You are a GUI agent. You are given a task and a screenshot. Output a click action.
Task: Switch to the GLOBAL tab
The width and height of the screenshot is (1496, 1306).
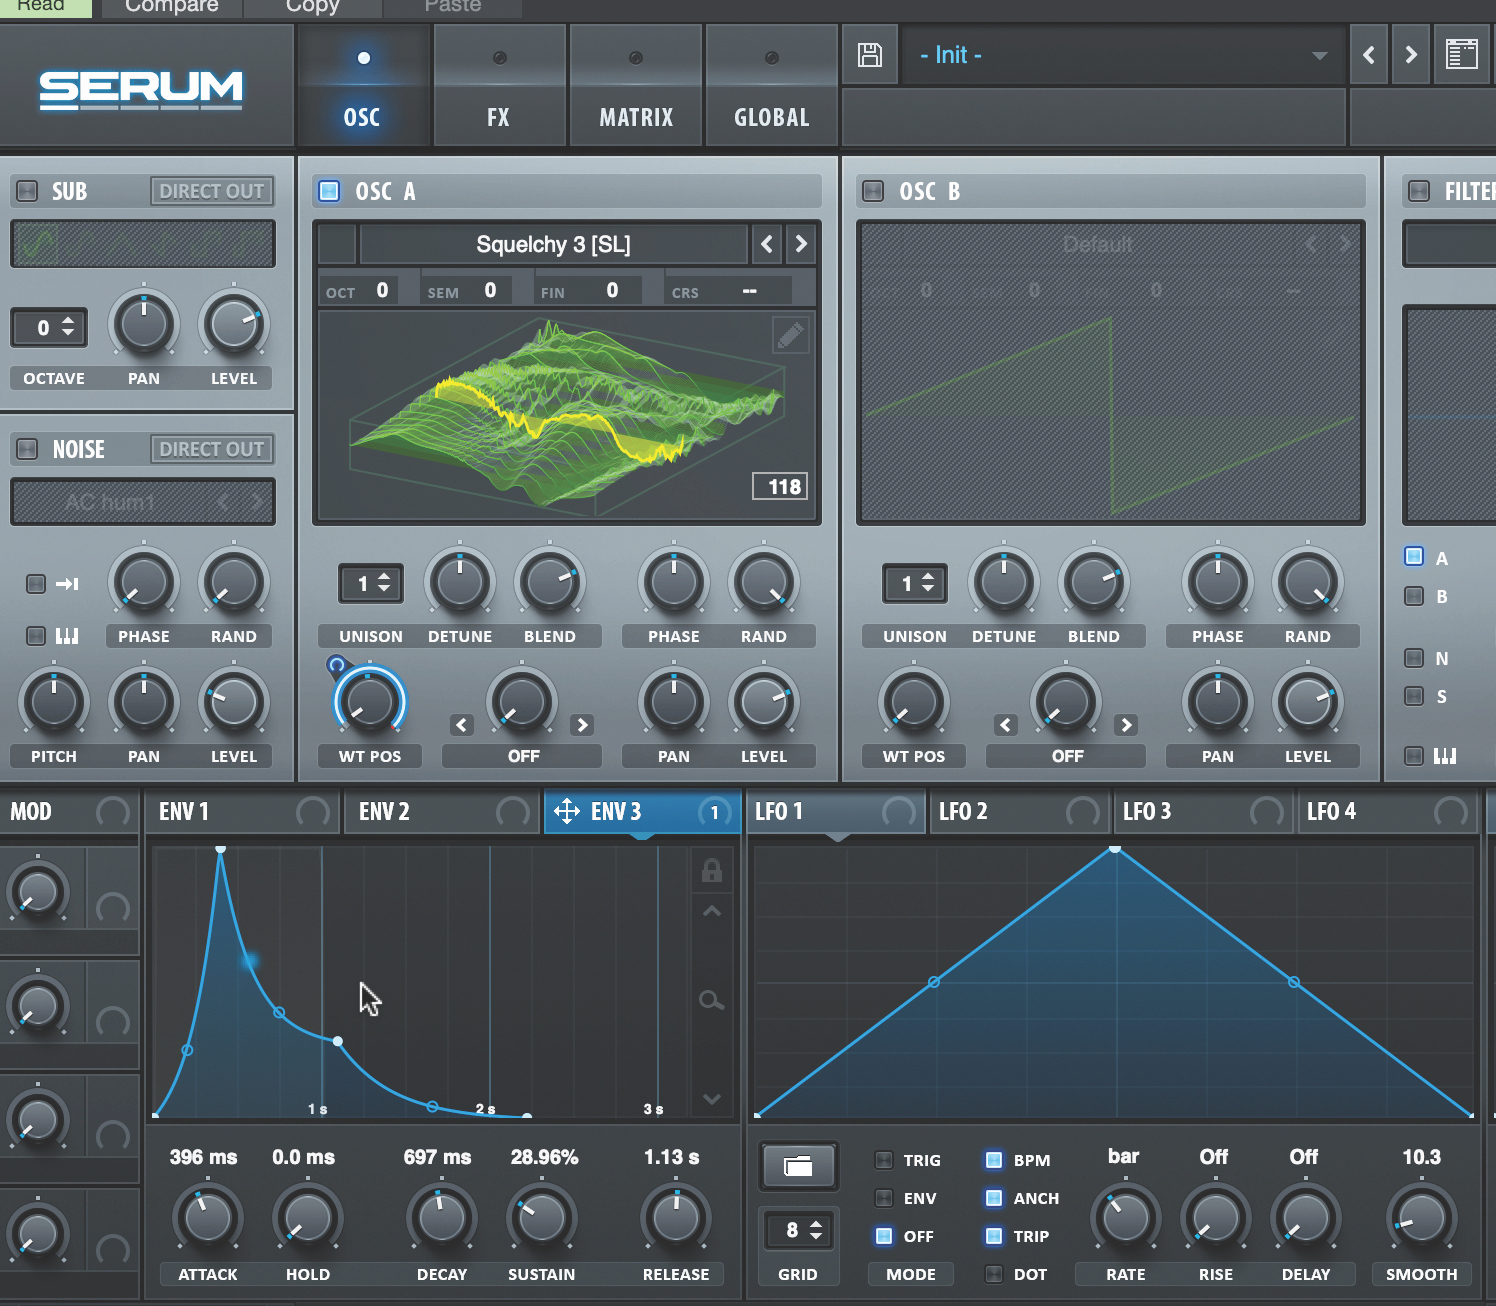pyautogui.click(x=771, y=86)
